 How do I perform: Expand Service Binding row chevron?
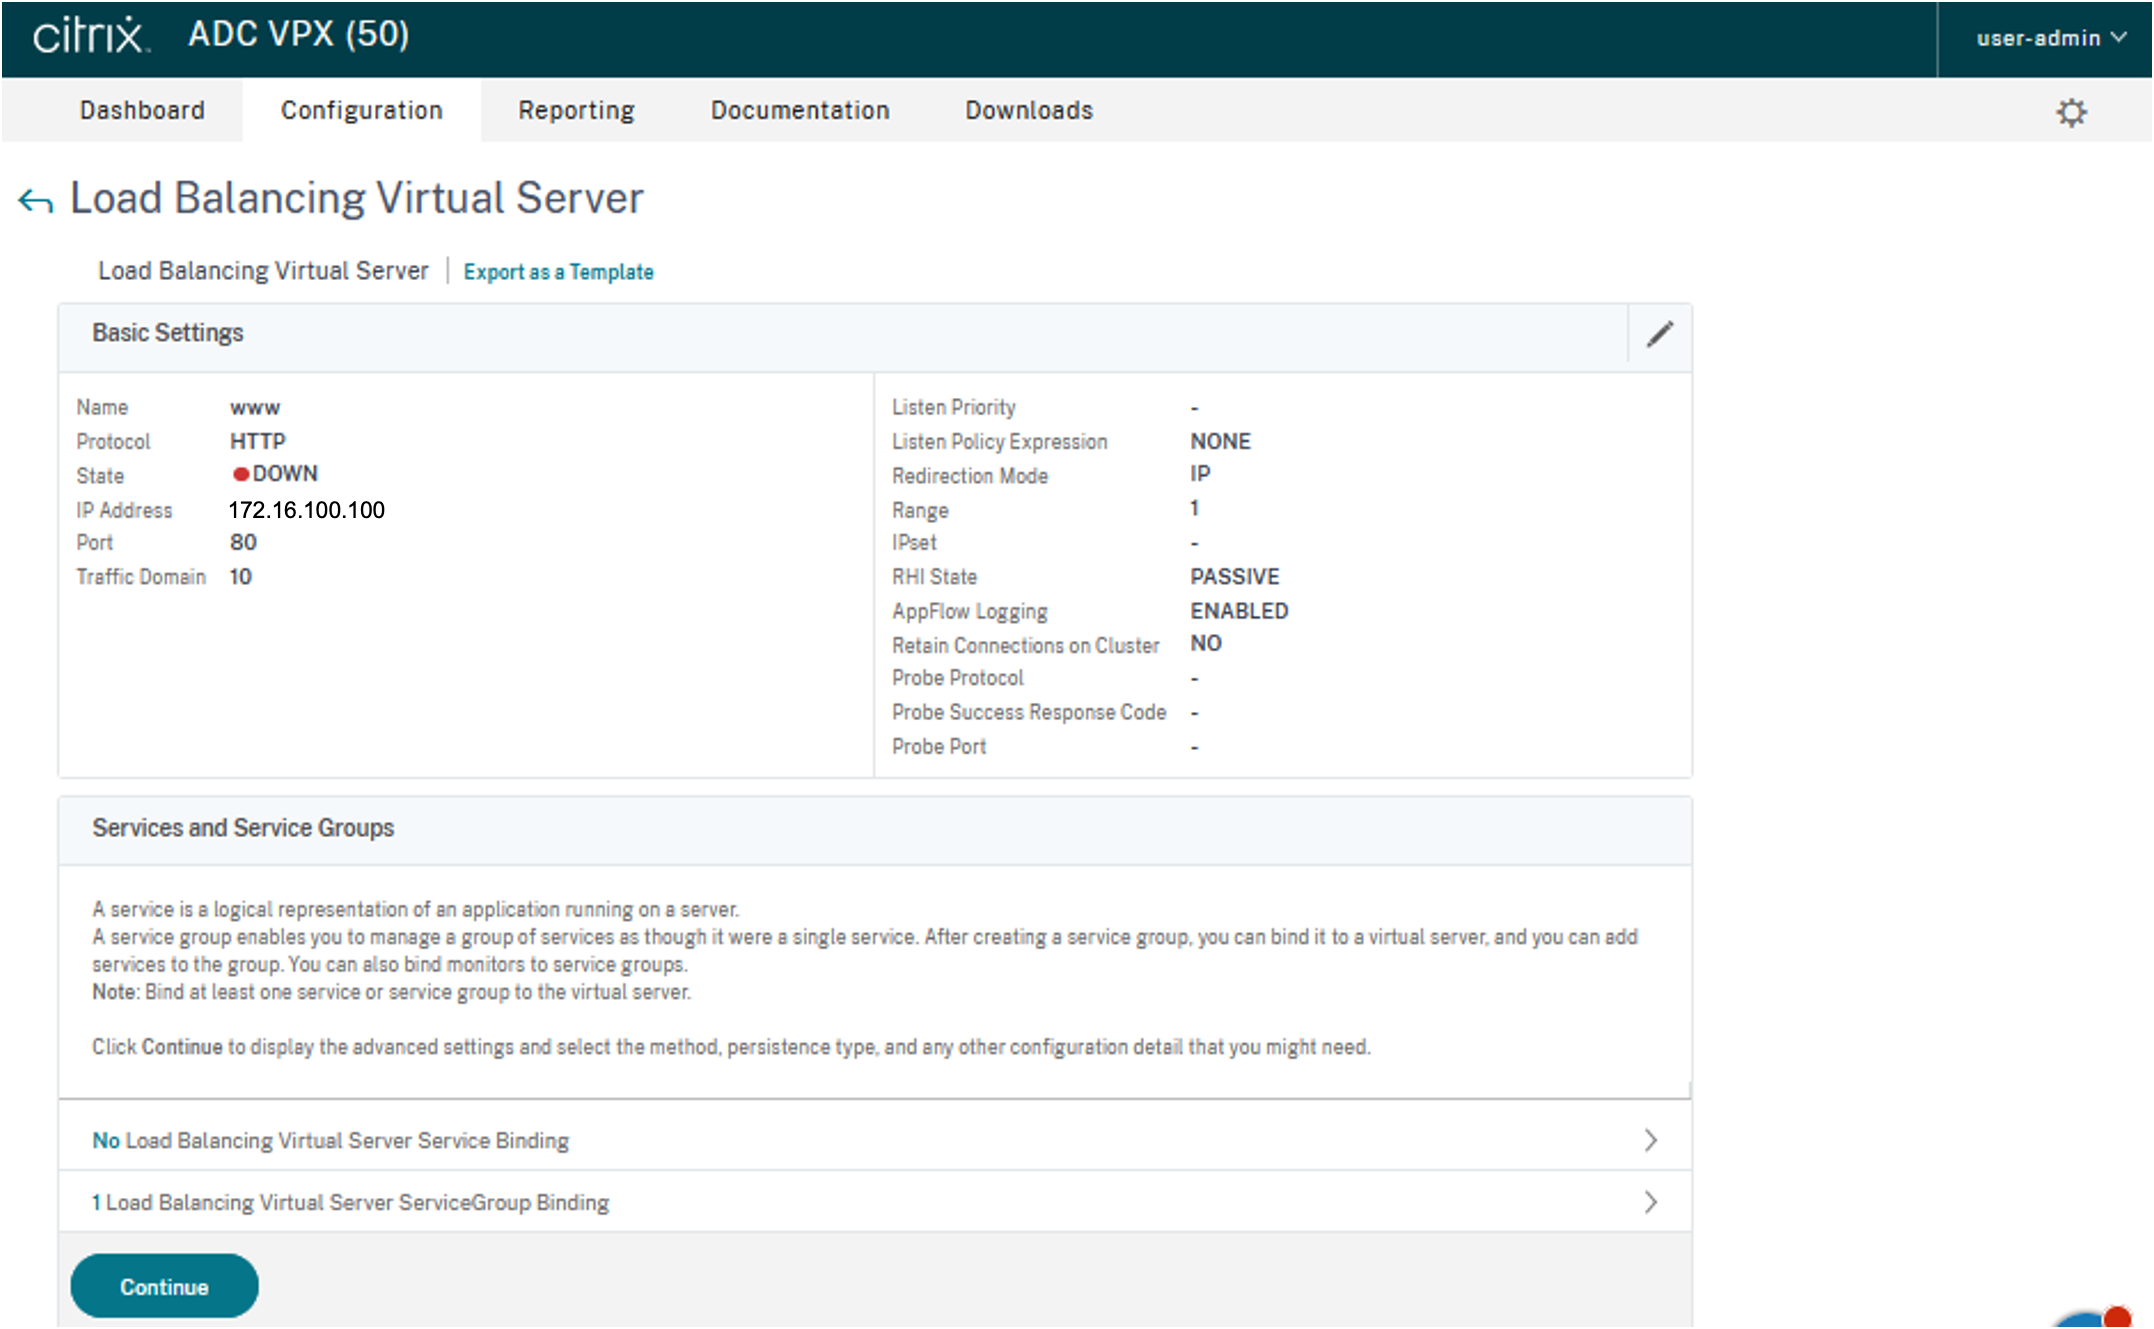tap(1650, 1140)
